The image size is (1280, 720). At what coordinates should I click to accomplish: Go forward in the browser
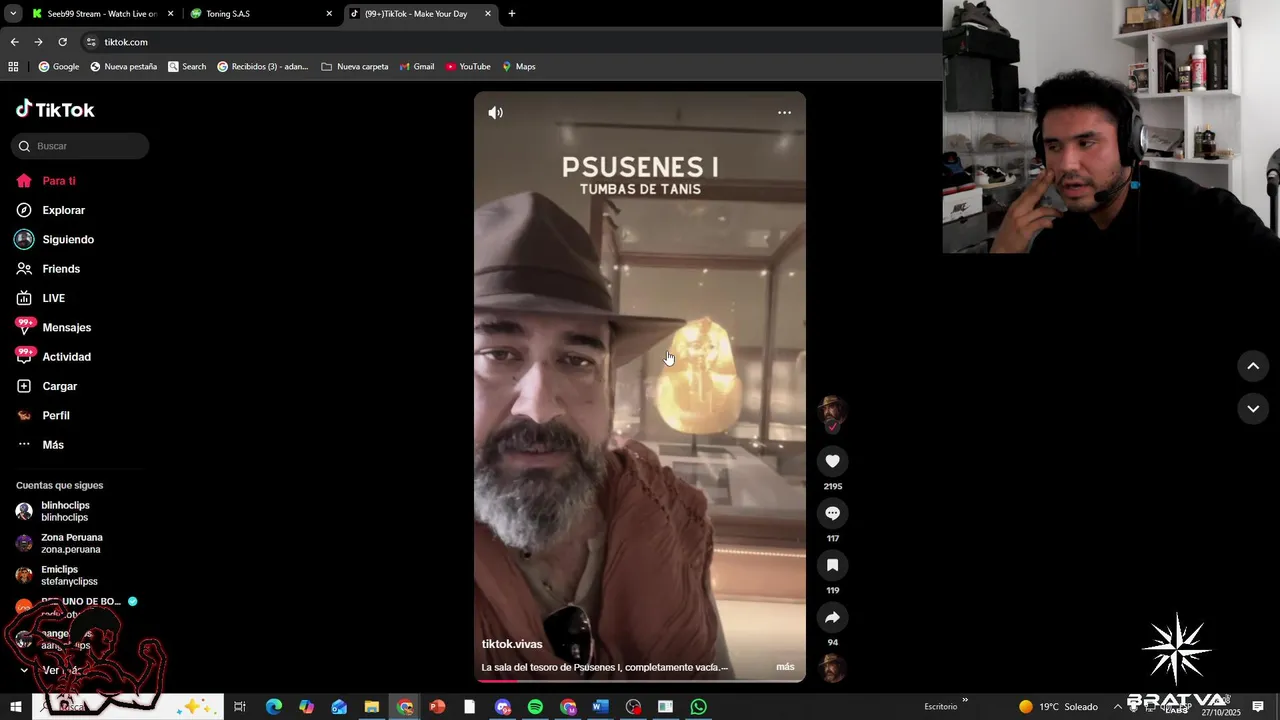pyautogui.click(x=38, y=42)
